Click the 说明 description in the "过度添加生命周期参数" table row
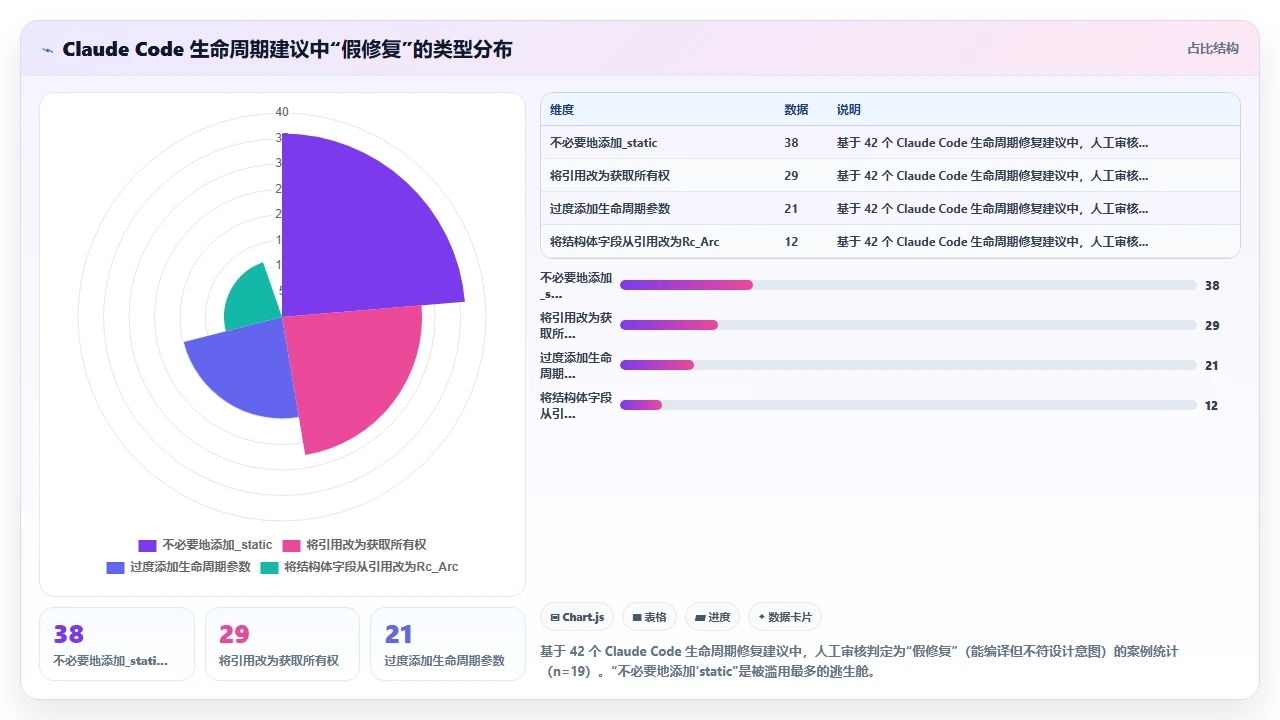Viewport: 1280px width, 720px height. 993,209
